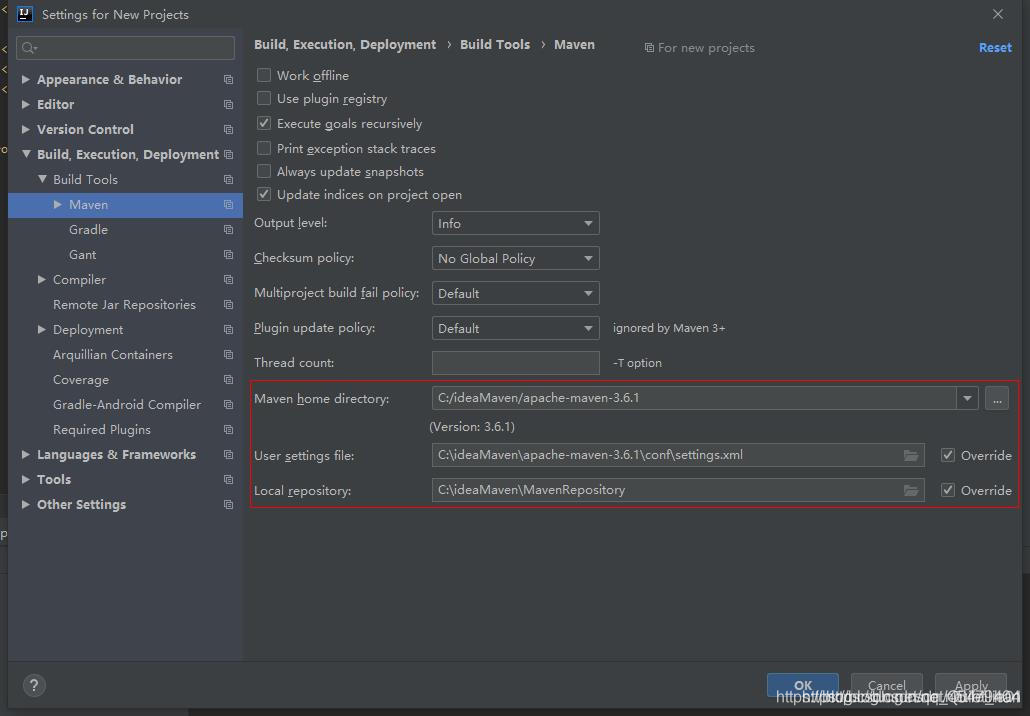The image size is (1030, 716).
Task: Open Multiproject build fail policy dropdown
Action: pyautogui.click(x=516, y=293)
